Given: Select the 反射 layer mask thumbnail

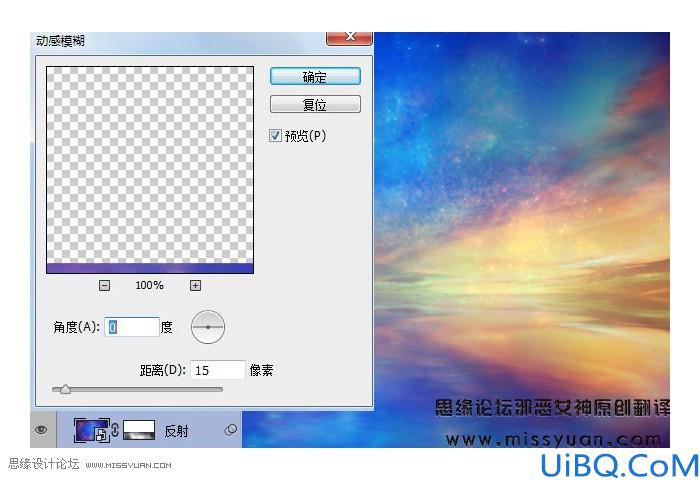Looking at the screenshot, I should [139, 430].
